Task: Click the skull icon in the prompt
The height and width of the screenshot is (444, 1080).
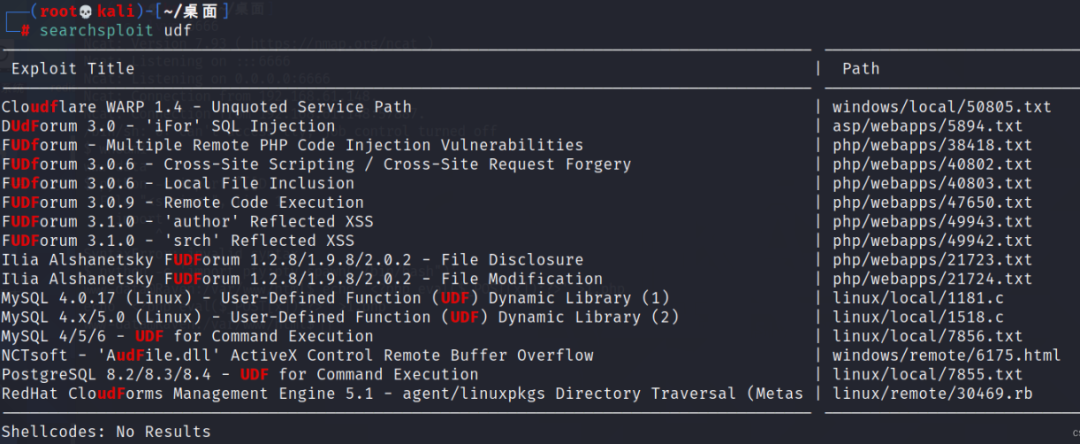Action: tap(86, 12)
